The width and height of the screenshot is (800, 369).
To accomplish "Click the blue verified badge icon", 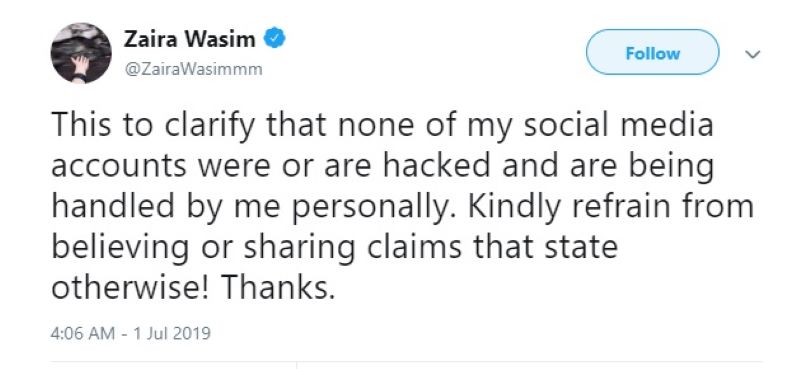I will coord(274,39).
